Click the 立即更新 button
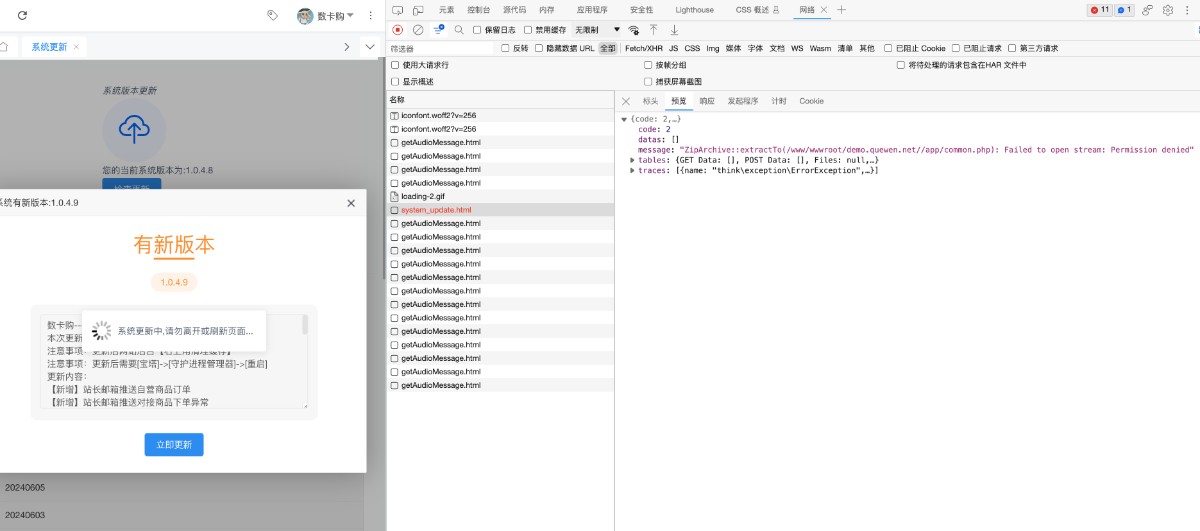1200x531 pixels. click(174, 444)
